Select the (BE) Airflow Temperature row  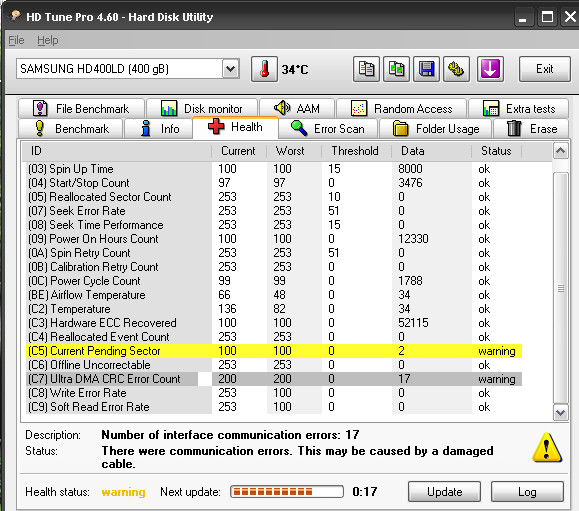point(275,295)
